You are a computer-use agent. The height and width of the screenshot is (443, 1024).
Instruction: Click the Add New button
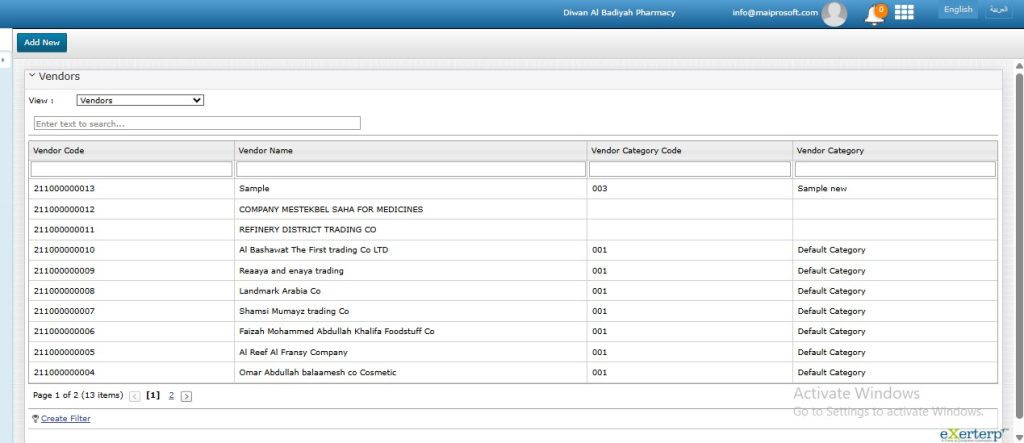42,42
